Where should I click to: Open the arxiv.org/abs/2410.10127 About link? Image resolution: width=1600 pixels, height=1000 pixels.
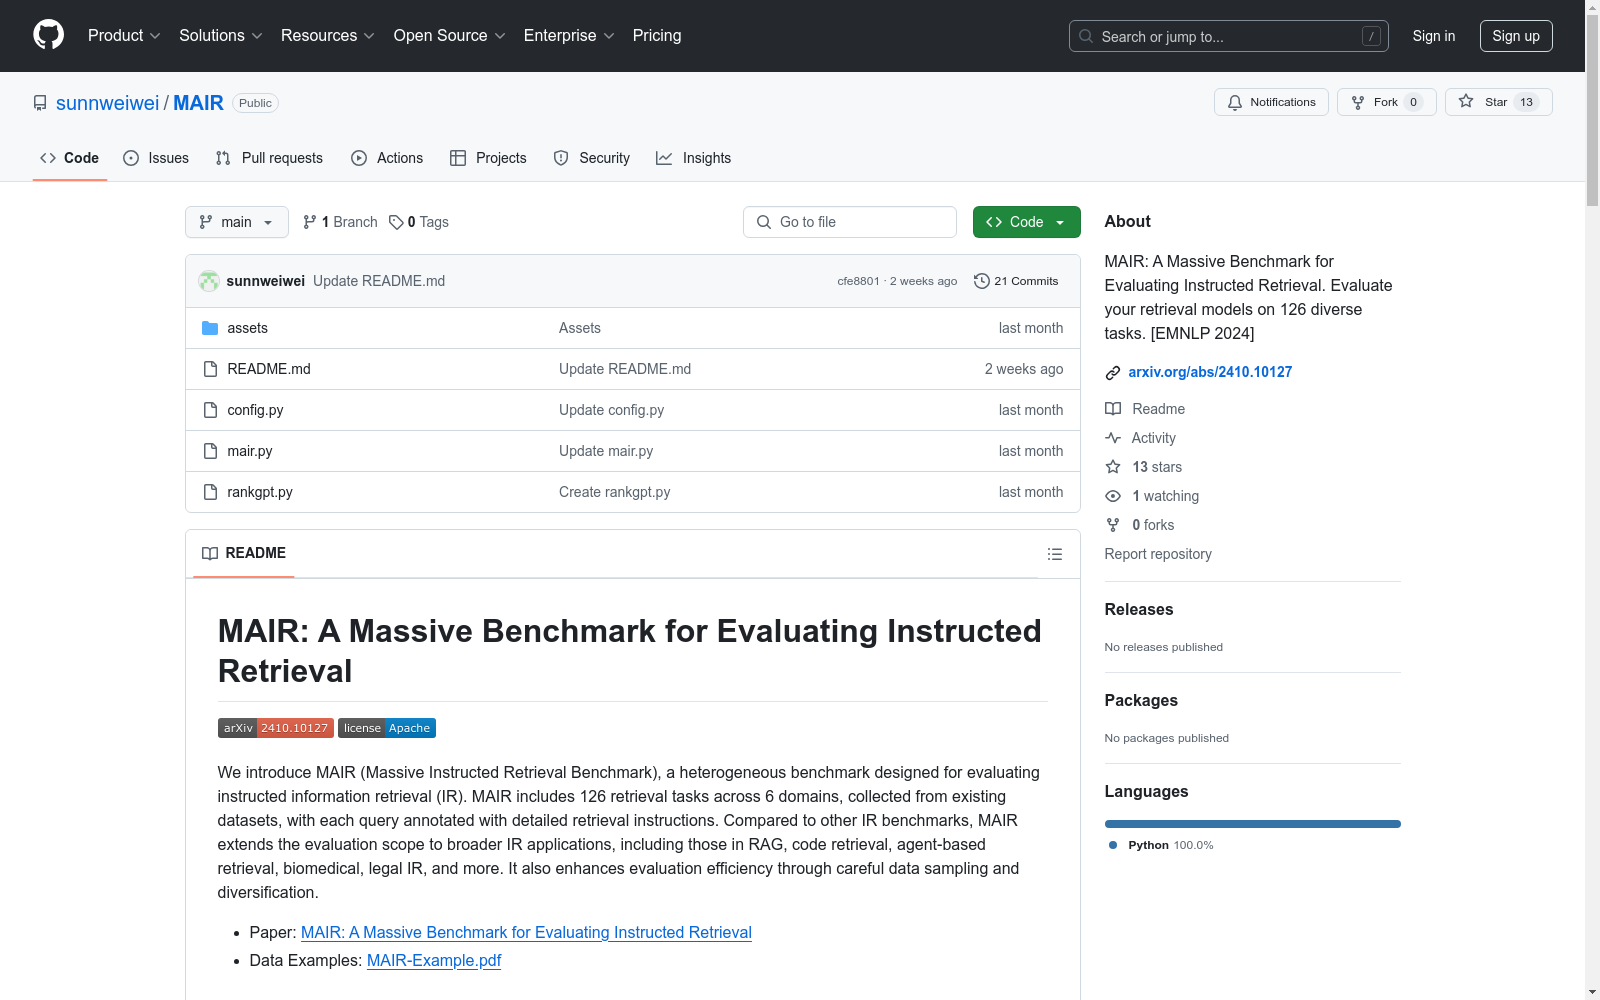pyautogui.click(x=1210, y=372)
